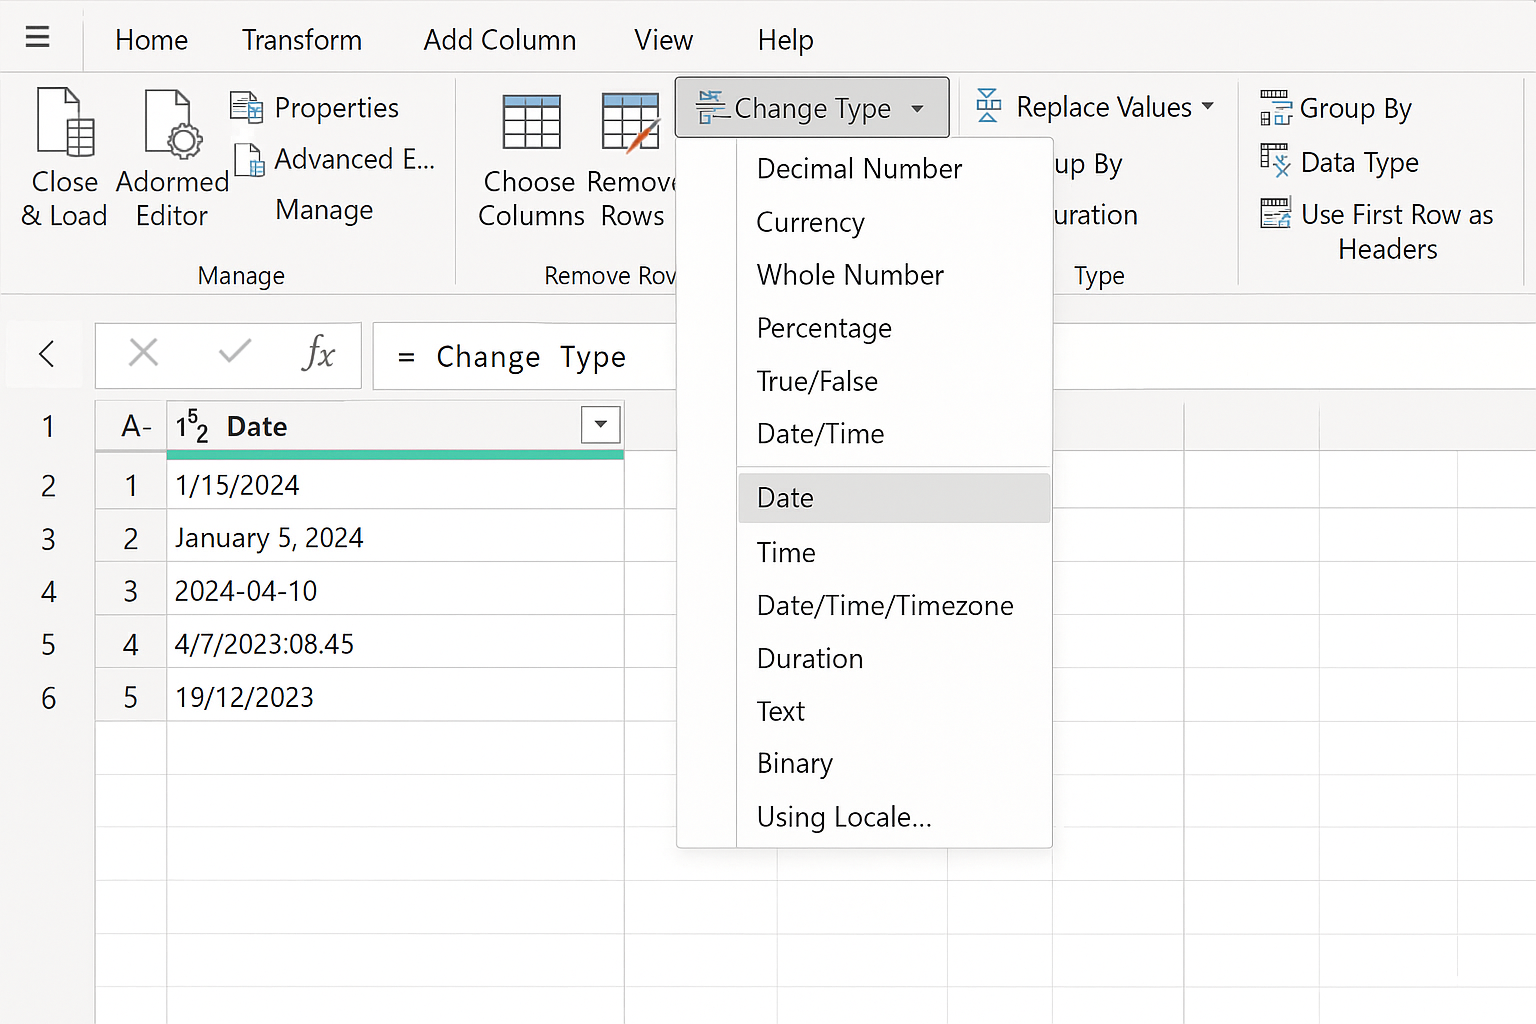Select row index 3 in the table
1536x1024 pixels.
[x=131, y=591]
